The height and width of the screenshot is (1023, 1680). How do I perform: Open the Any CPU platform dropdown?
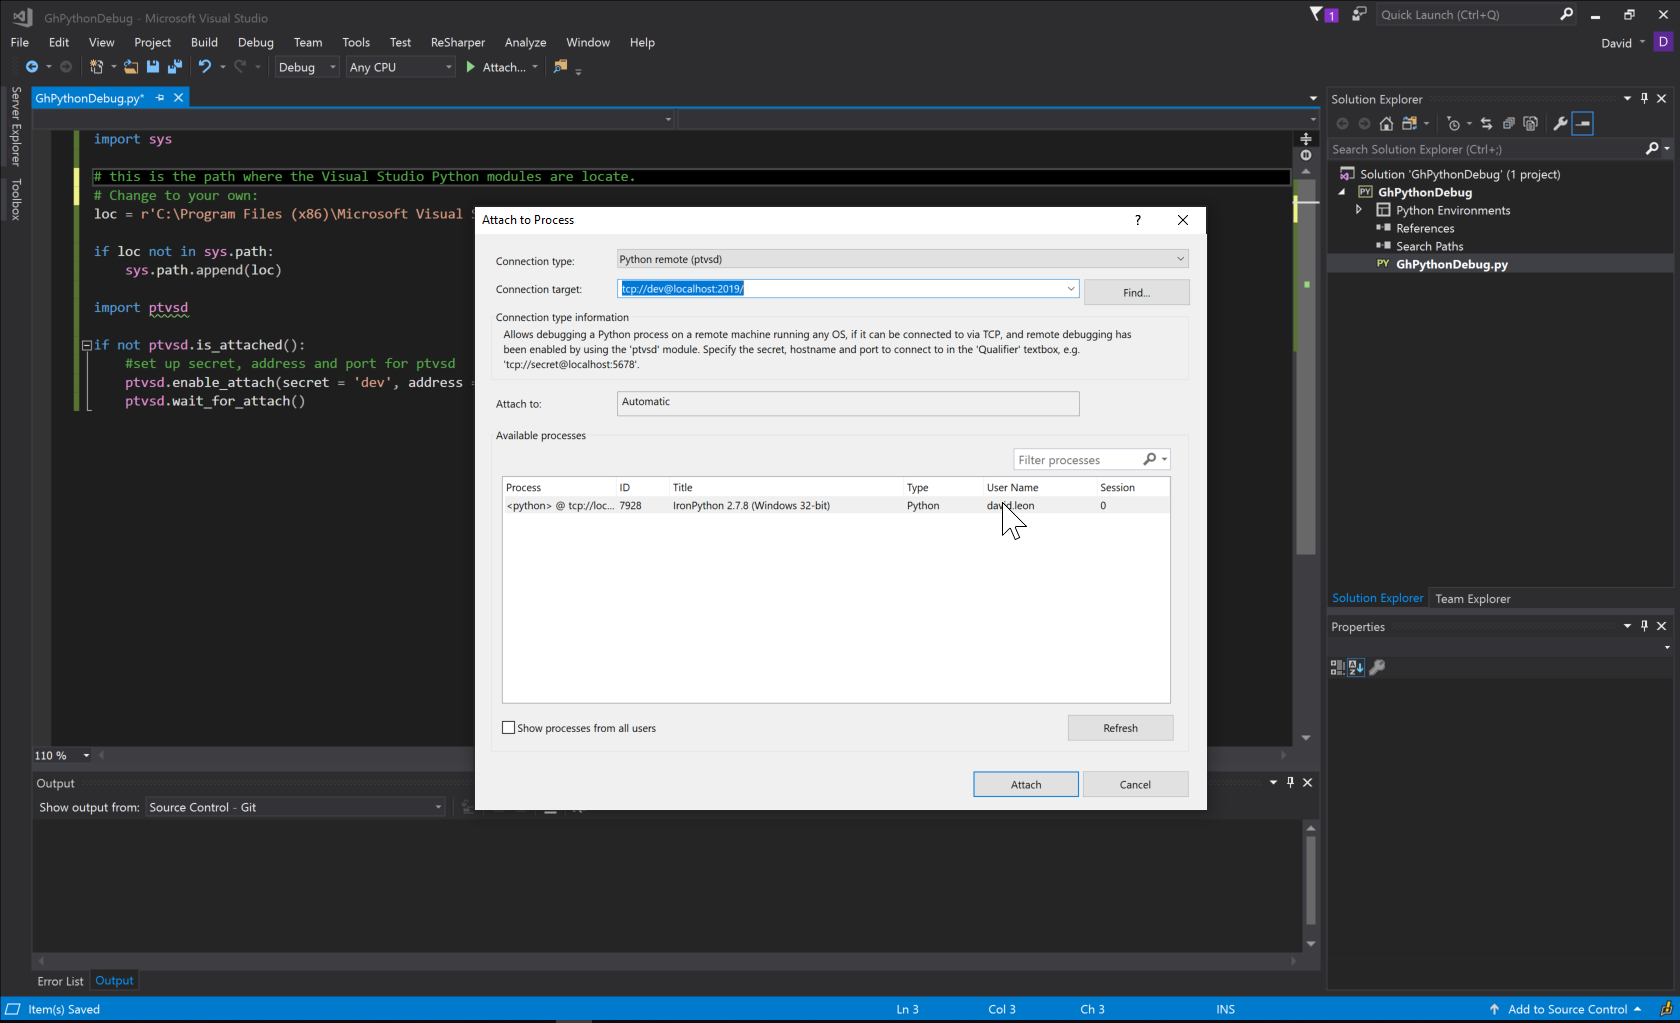[400, 67]
